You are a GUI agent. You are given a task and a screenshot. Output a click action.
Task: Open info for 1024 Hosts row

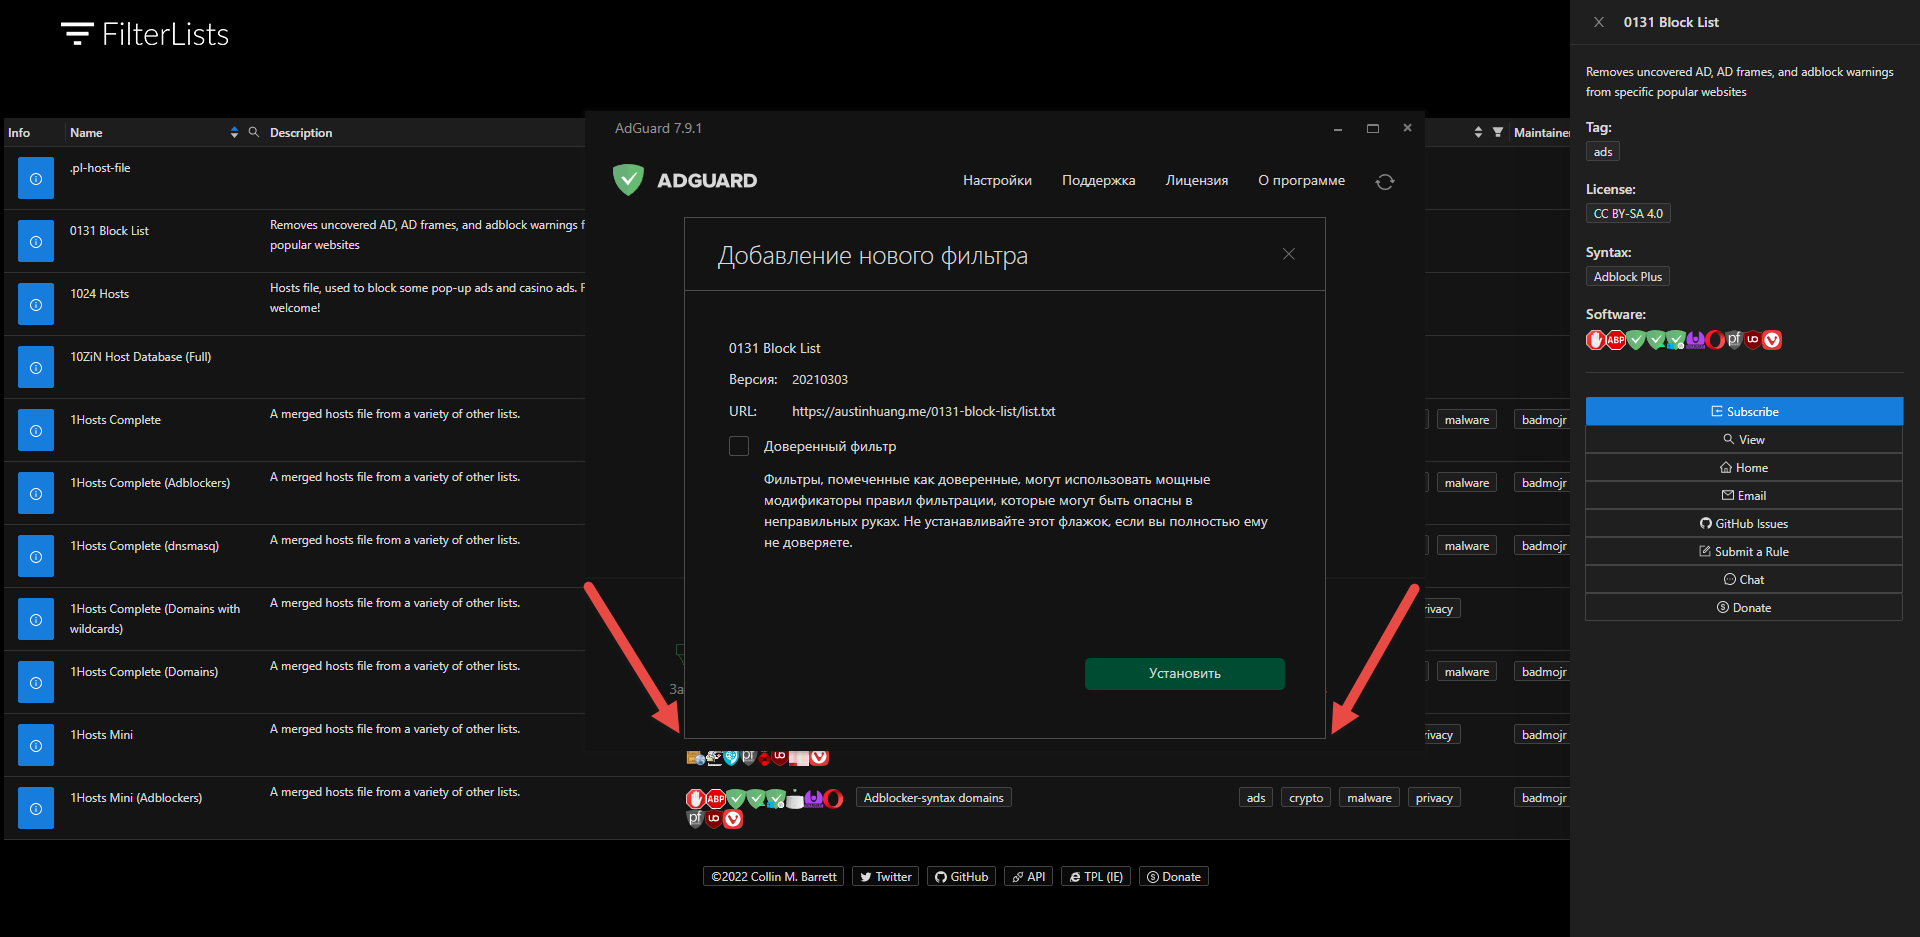[x=36, y=305]
